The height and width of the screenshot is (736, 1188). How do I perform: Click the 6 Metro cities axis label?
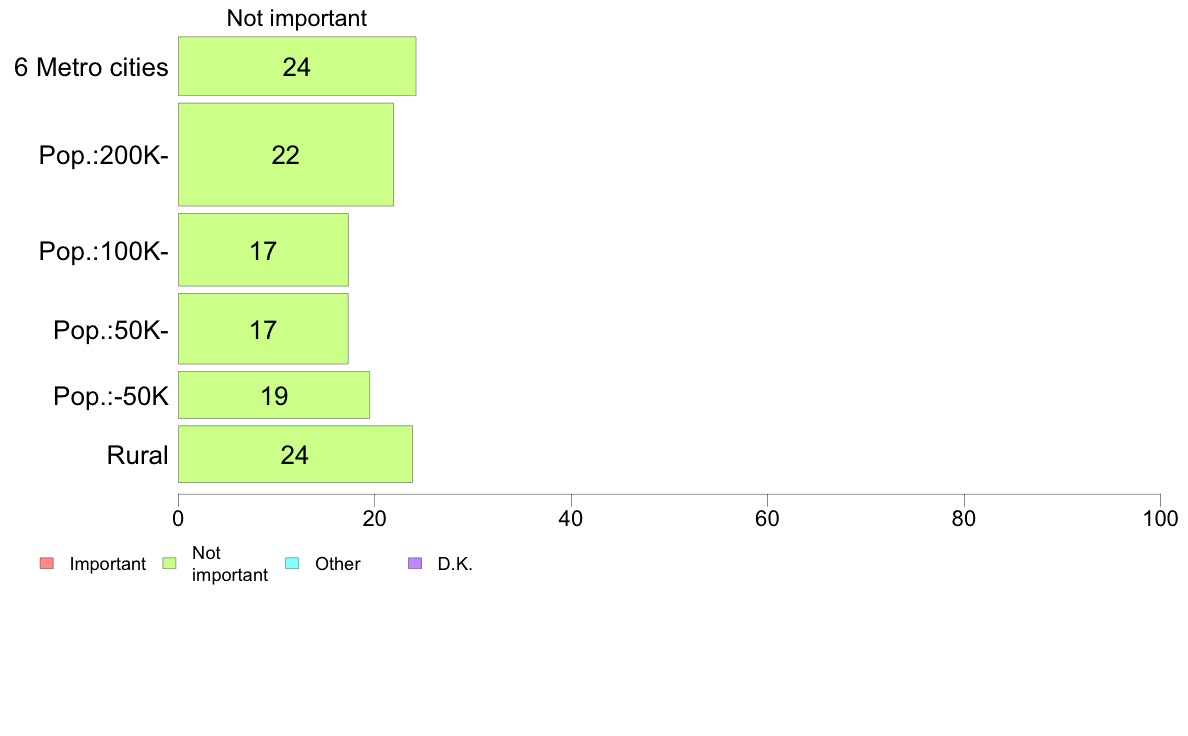pyautogui.click(x=91, y=67)
